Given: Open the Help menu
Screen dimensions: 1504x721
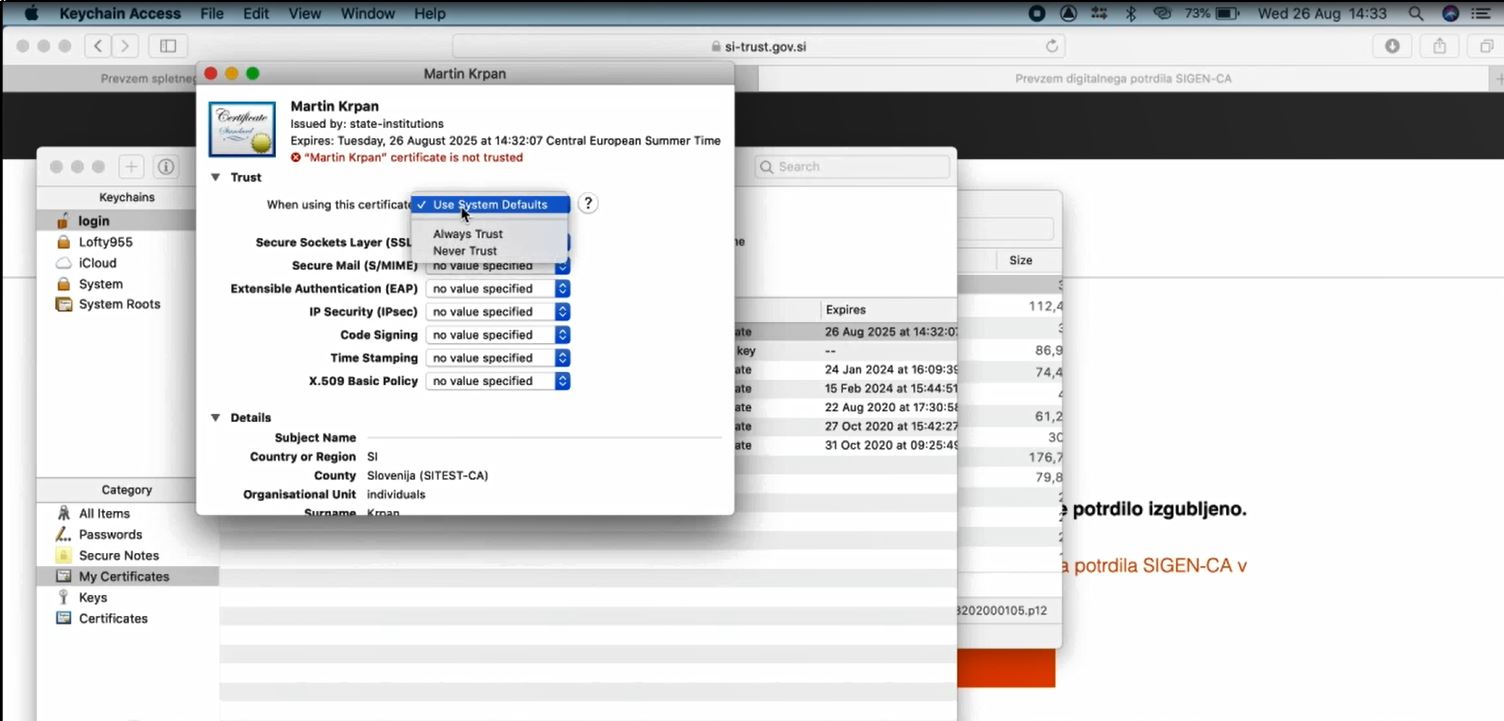Looking at the screenshot, I should (430, 14).
